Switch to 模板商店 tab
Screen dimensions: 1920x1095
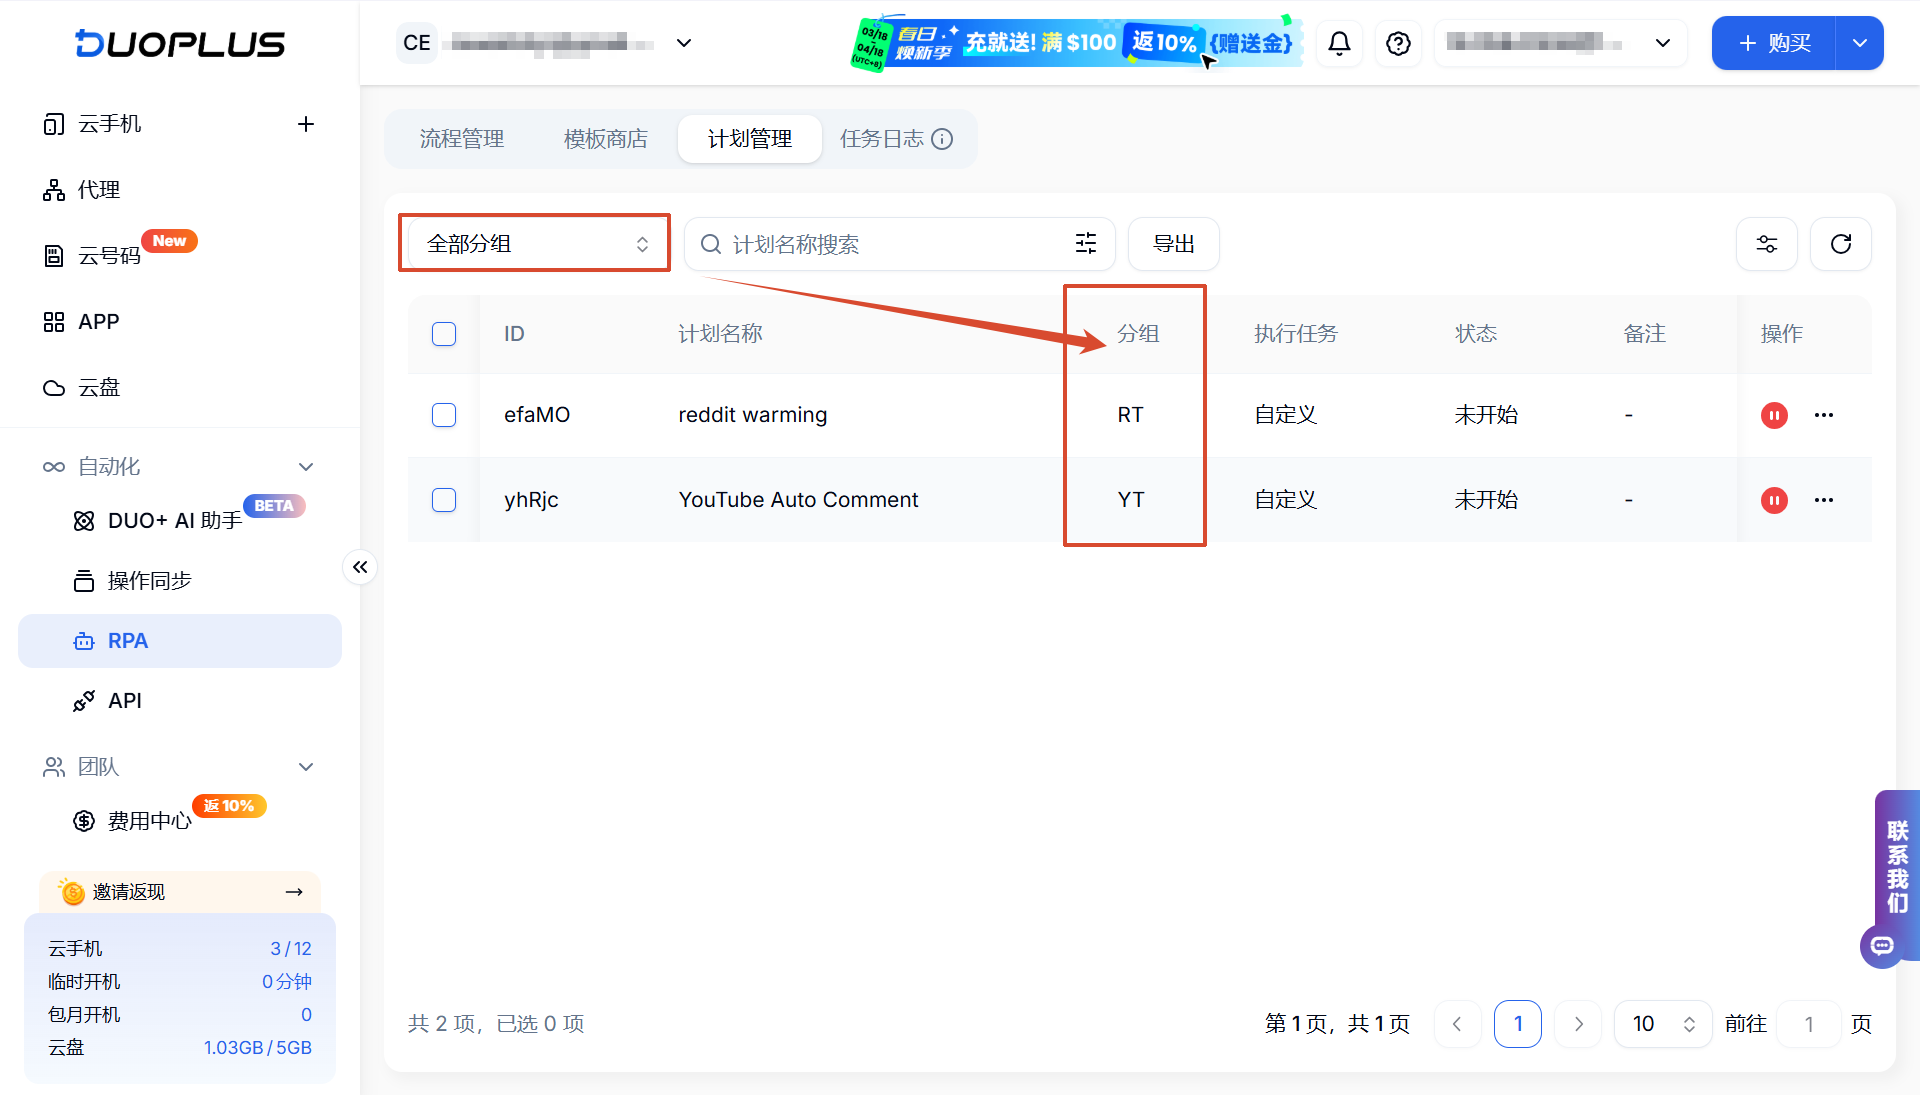coord(605,139)
